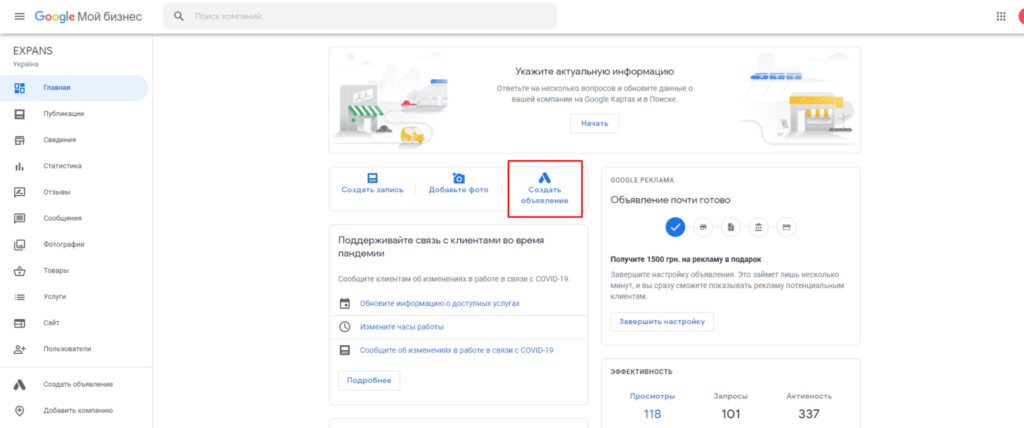The height and width of the screenshot is (428, 1024).
Task: Click the bank step in ad progress
Action: point(758,227)
